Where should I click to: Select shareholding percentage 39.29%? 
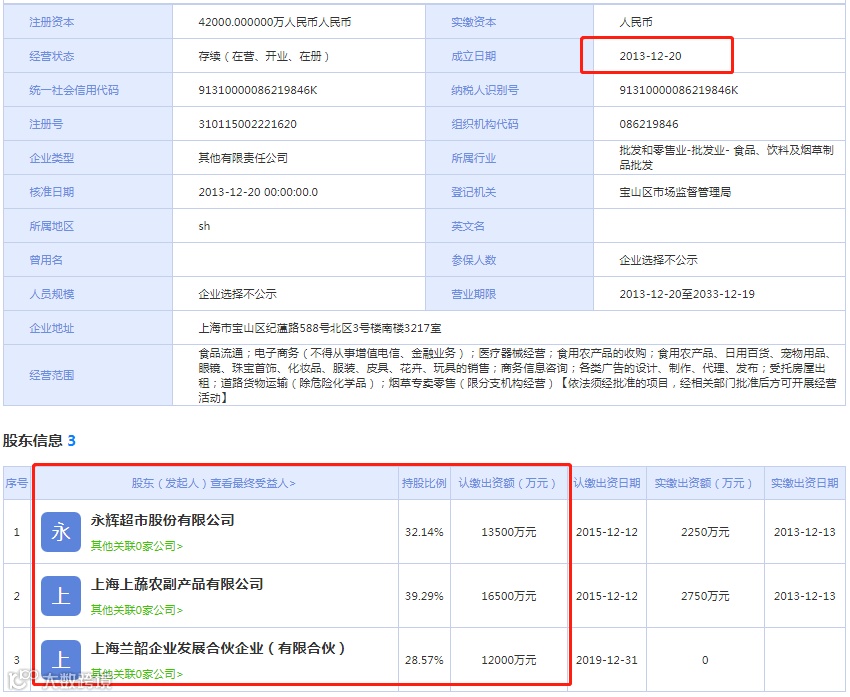424,596
